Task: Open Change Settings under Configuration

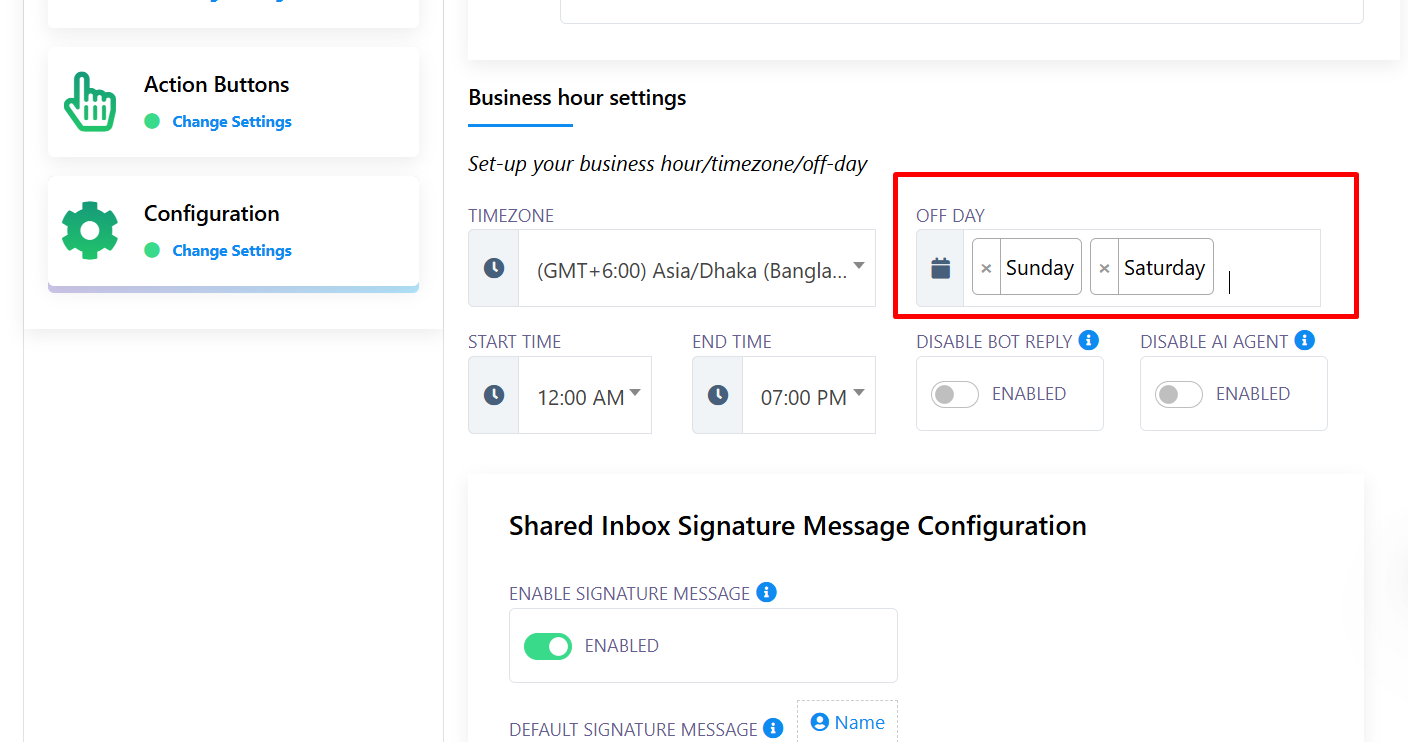Action: pos(232,251)
